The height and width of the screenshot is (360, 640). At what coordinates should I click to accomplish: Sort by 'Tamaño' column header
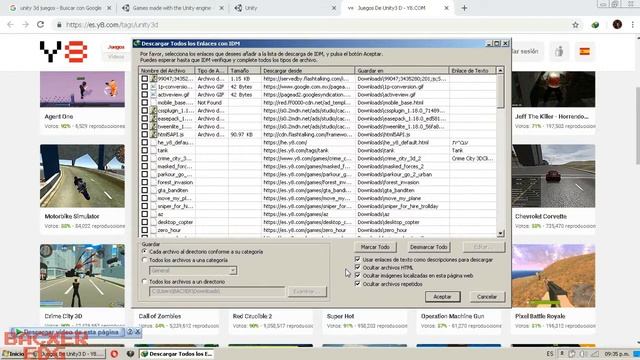[x=244, y=71]
